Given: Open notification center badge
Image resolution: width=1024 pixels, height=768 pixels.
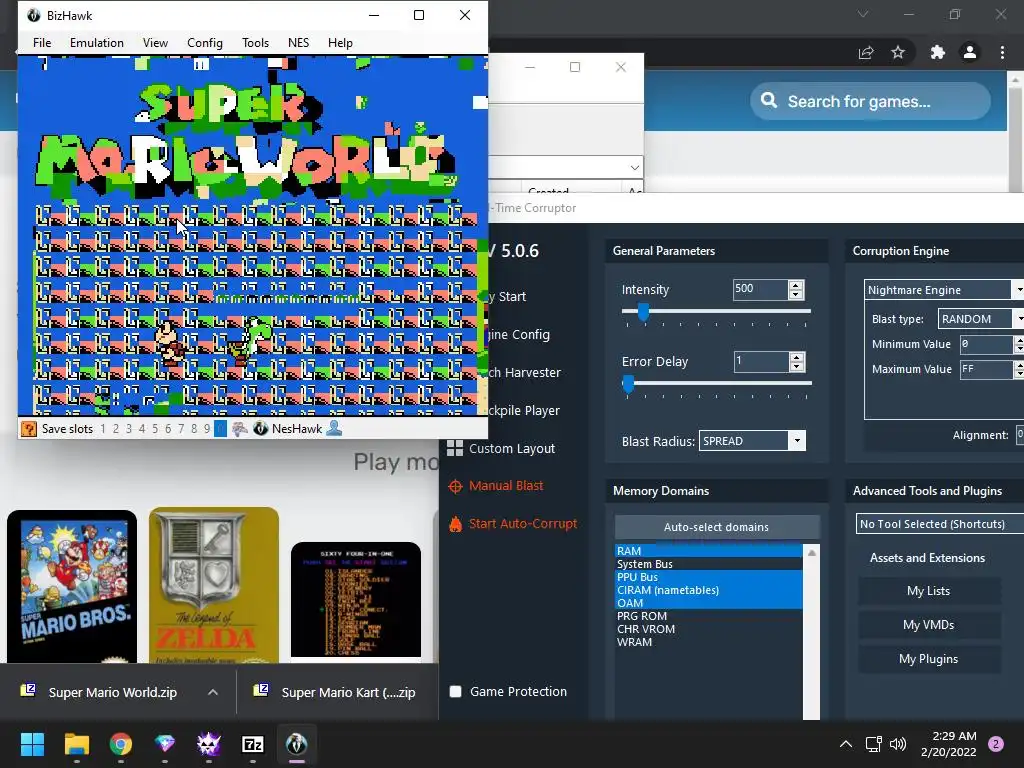Looking at the screenshot, I should click(996, 744).
